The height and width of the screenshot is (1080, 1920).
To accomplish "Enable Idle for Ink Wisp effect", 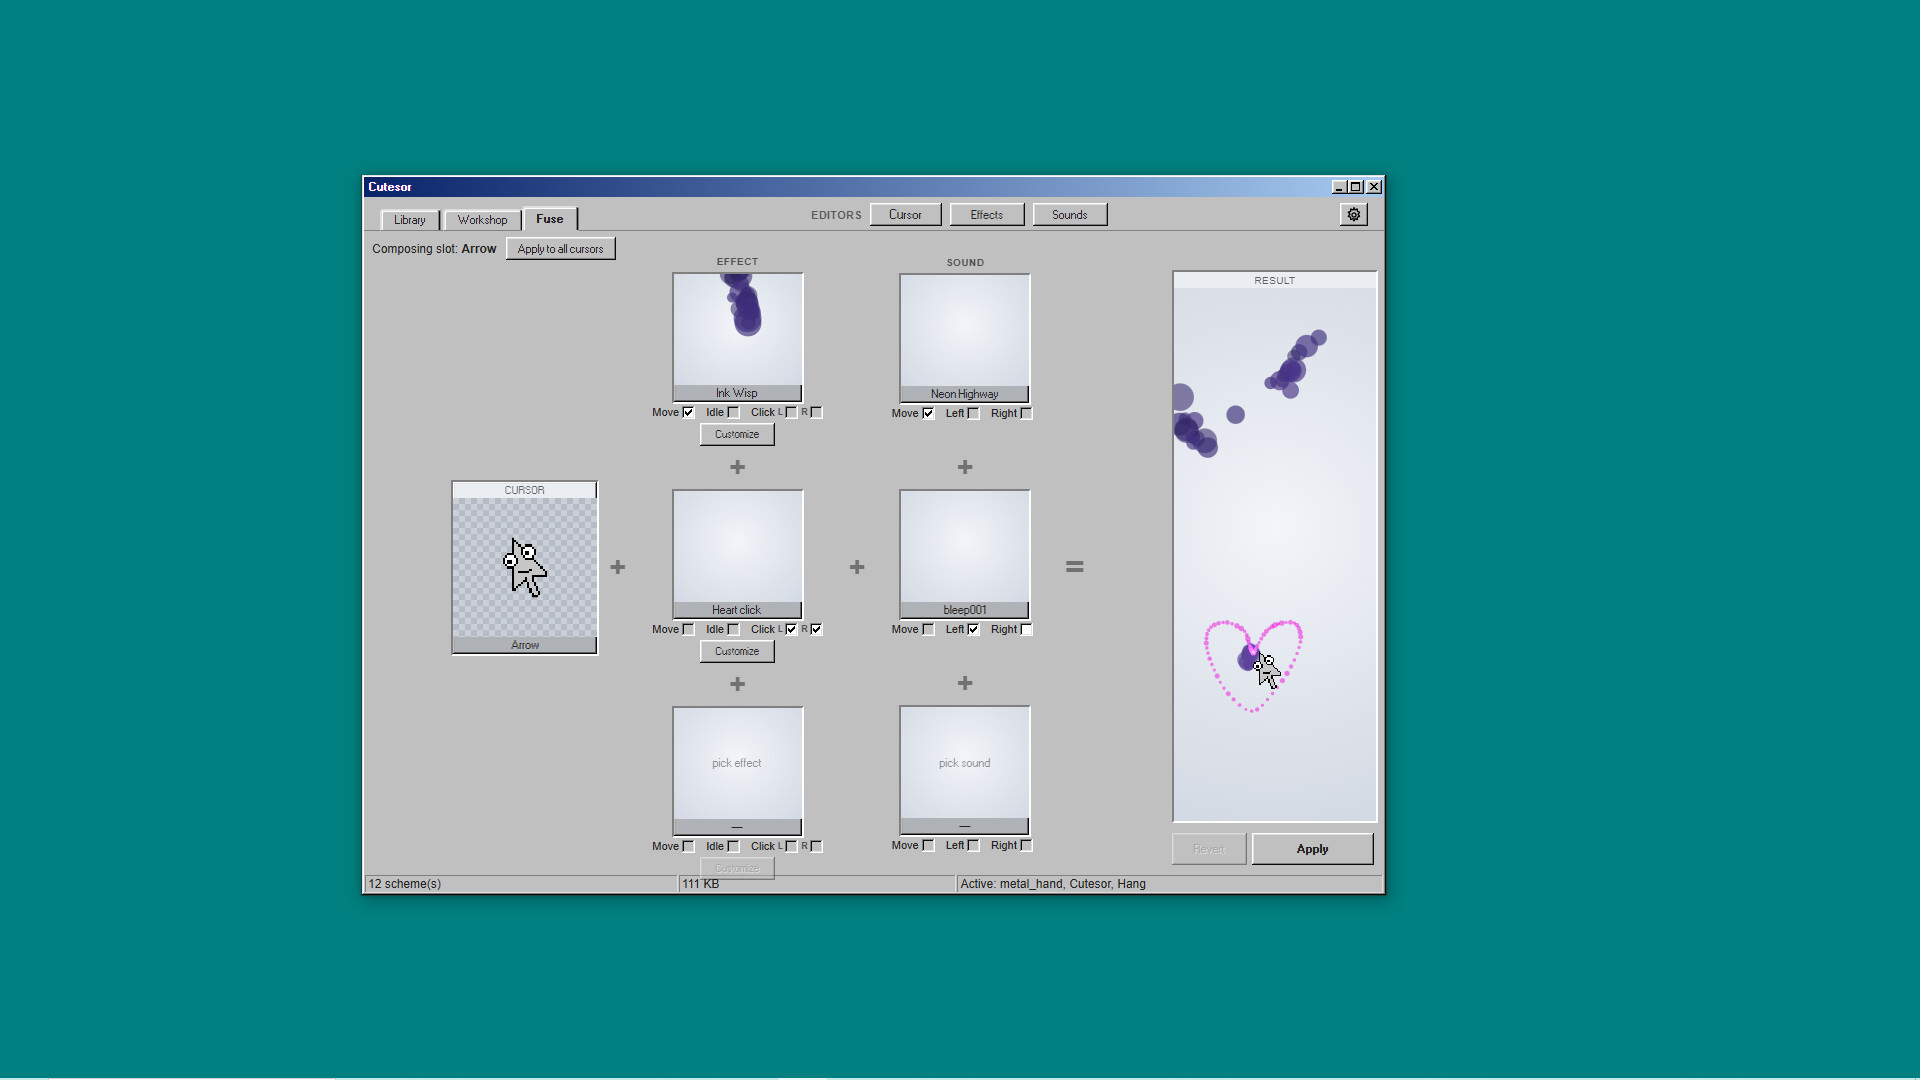I will [x=733, y=412].
